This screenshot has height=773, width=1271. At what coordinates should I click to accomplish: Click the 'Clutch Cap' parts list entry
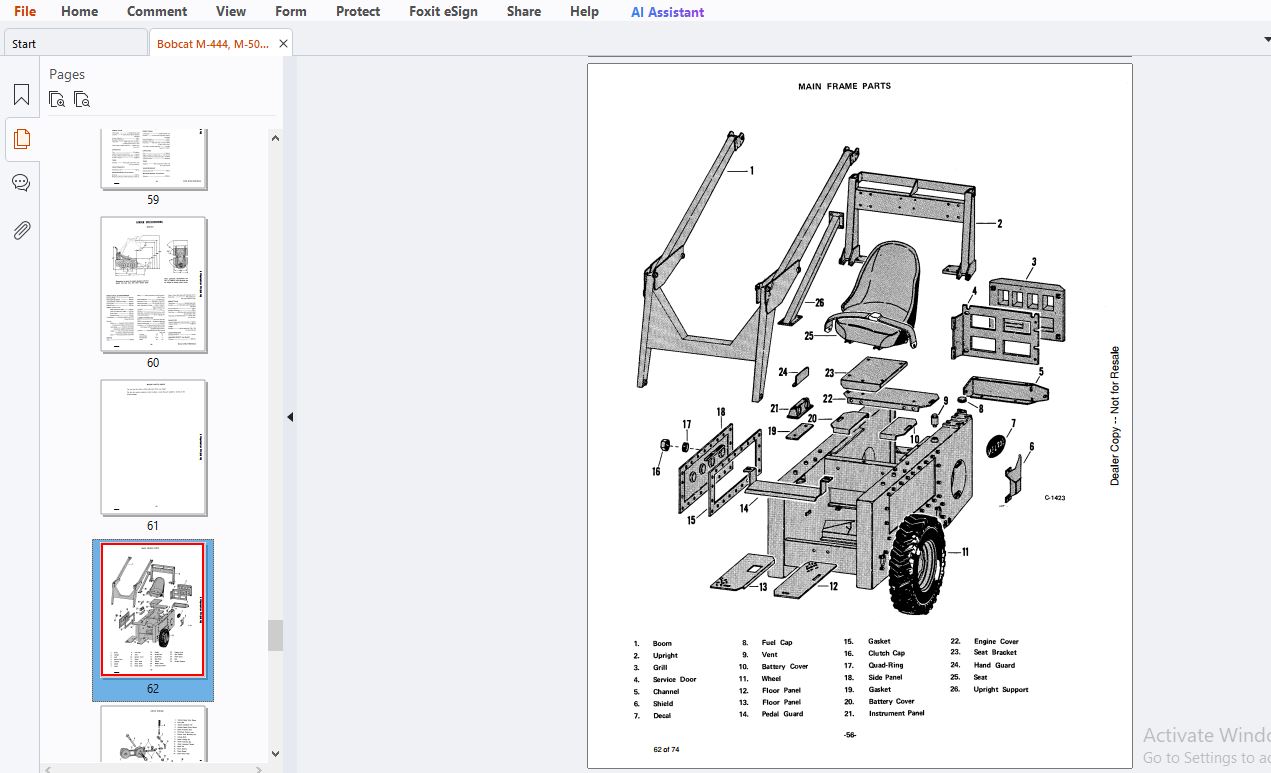click(886, 653)
